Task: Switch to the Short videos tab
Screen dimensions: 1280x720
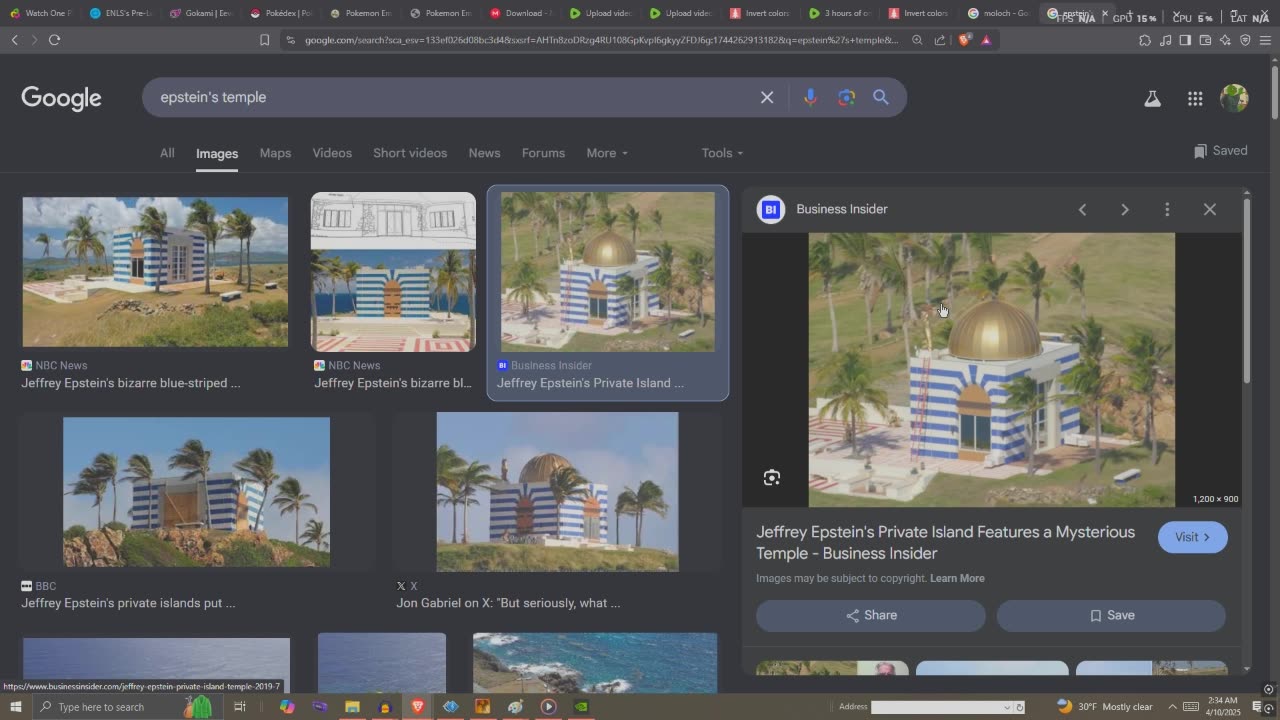Action: pos(410,153)
